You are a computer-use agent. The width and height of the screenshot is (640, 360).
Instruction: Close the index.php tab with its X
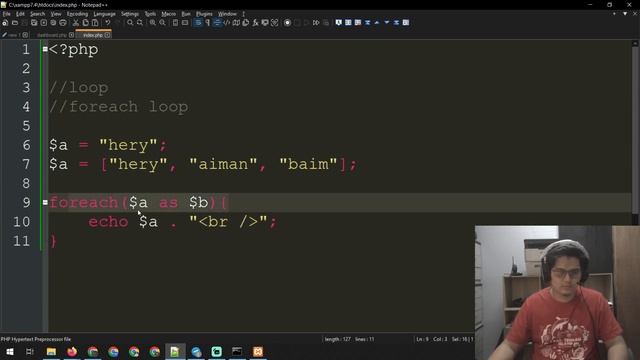tap(107, 35)
